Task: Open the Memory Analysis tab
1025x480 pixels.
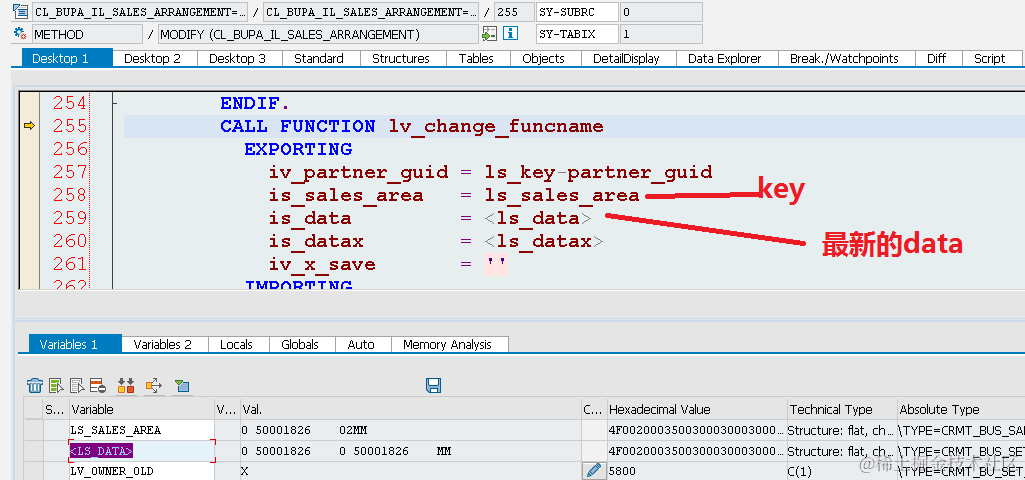Action: [x=447, y=344]
